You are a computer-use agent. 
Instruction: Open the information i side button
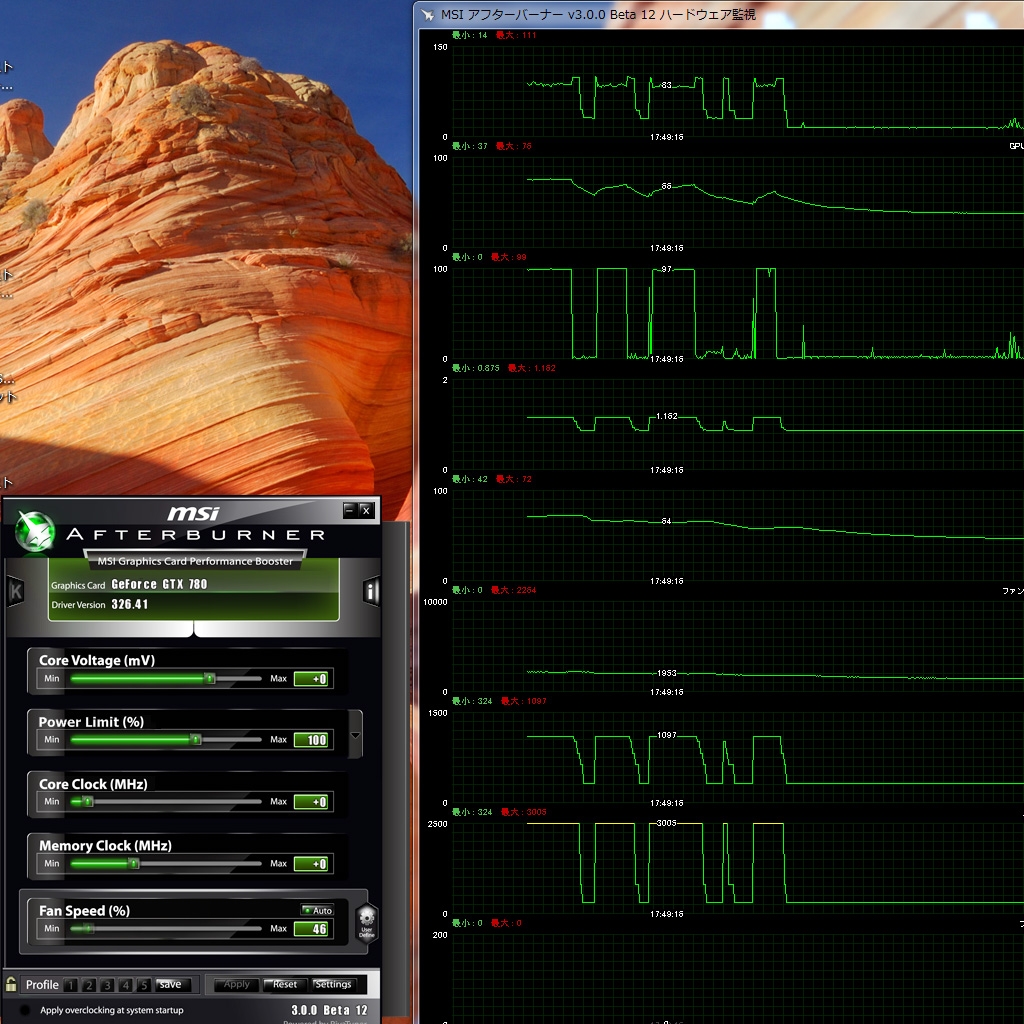371,592
